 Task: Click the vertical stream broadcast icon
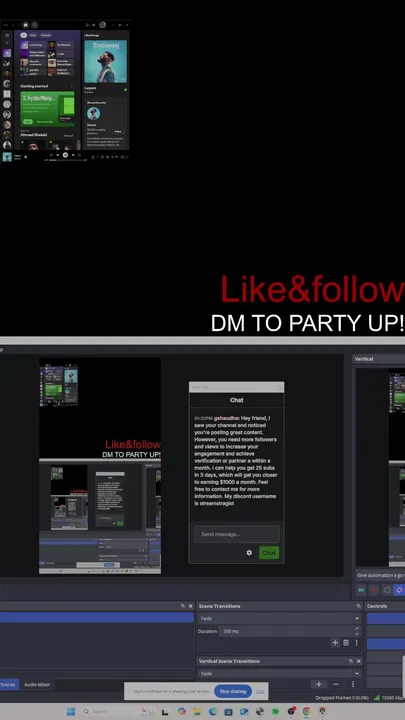point(361,590)
